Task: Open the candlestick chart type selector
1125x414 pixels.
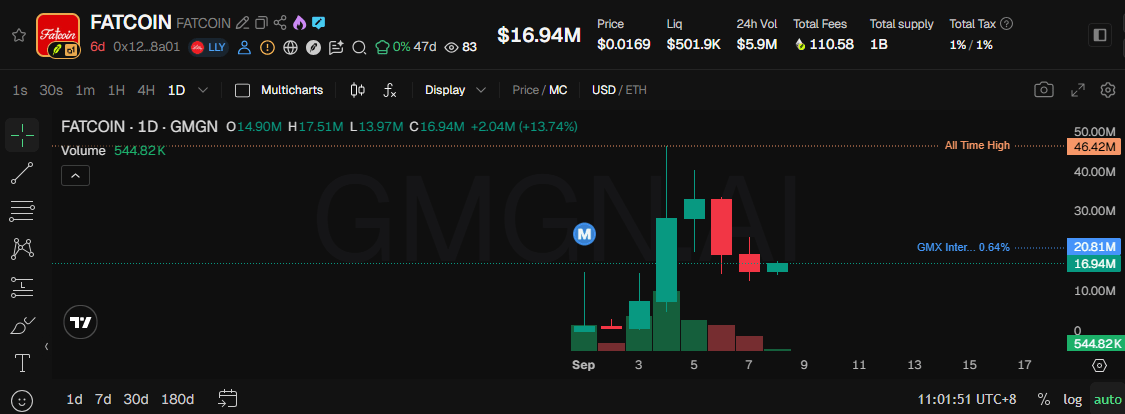Action: click(x=358, y=90)
